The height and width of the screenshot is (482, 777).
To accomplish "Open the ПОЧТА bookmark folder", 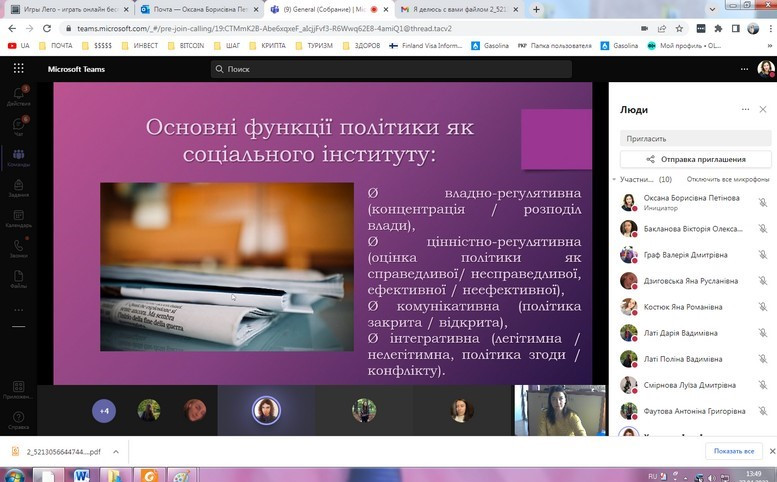I will coord(56,46).
